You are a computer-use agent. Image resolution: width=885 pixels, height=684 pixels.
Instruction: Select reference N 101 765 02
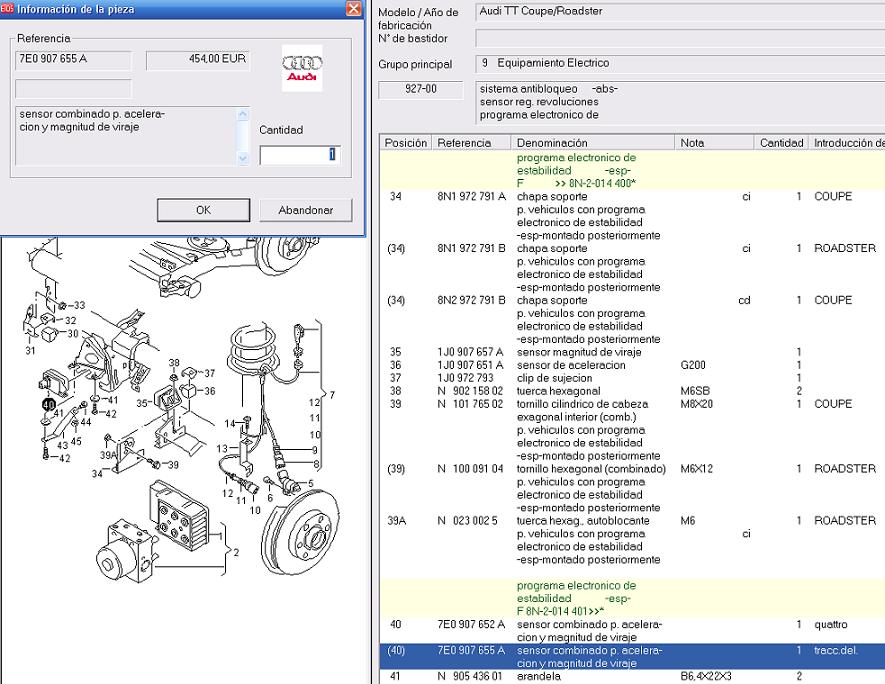tap(471, 404)
